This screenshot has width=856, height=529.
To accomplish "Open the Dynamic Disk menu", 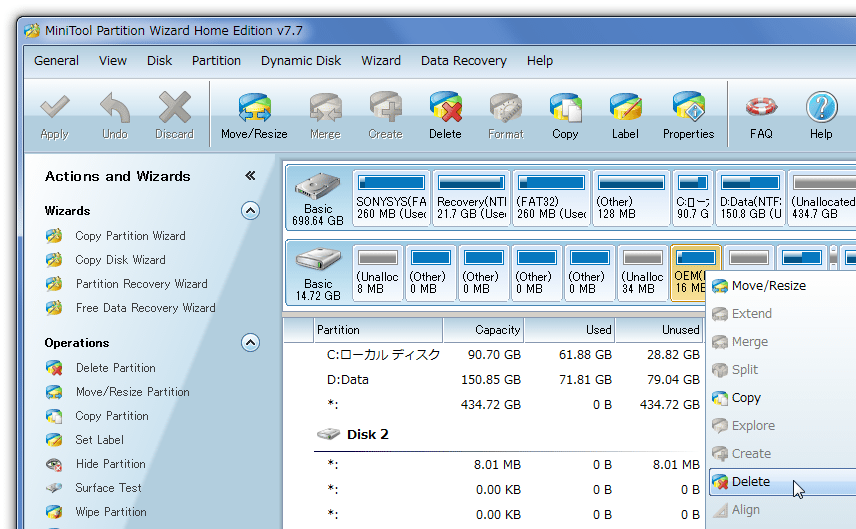I will click(x=301, y=61).
